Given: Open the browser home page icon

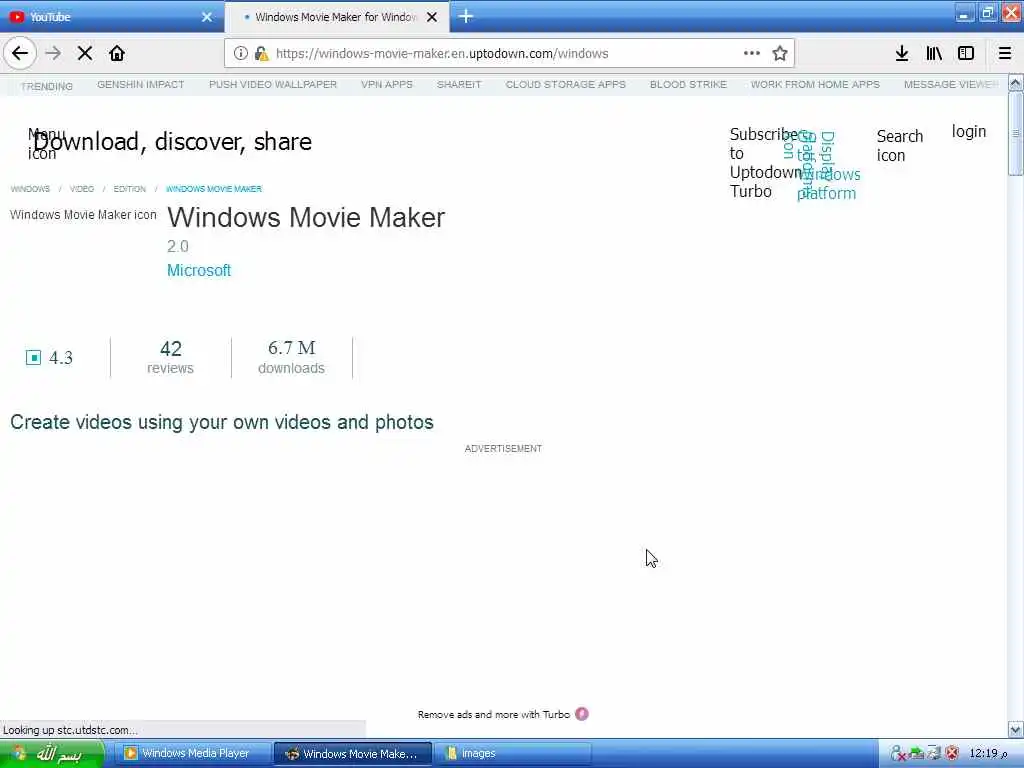Looking at the screenshot, I should 117,54.
